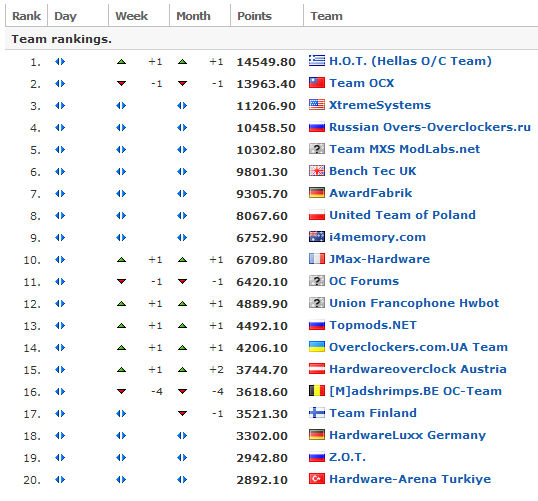
Task: Open Union Francophone Hwbot link
Action: pos(414,303)
